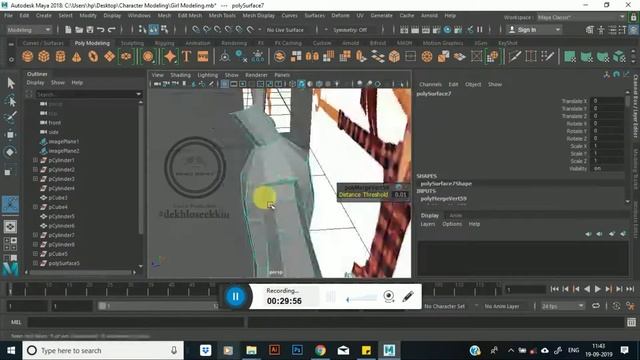The height and width of the screenshot is (360, 640).
Task: Click Windows search box on taskbar
Action: pyautogui.click(x=103, y=350)
